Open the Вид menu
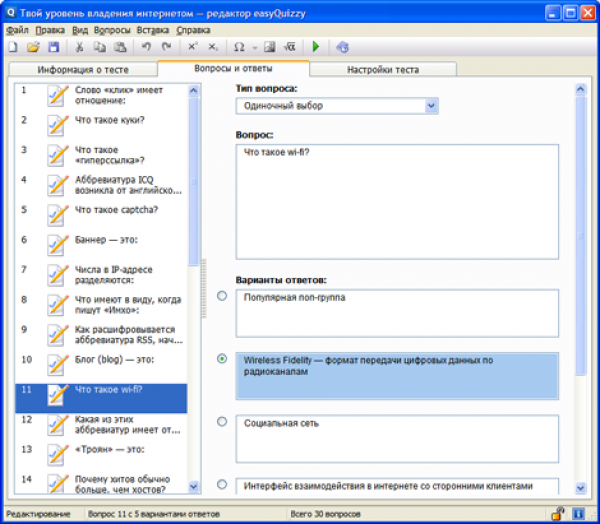The image size is (600, 524). pos(80,30)
